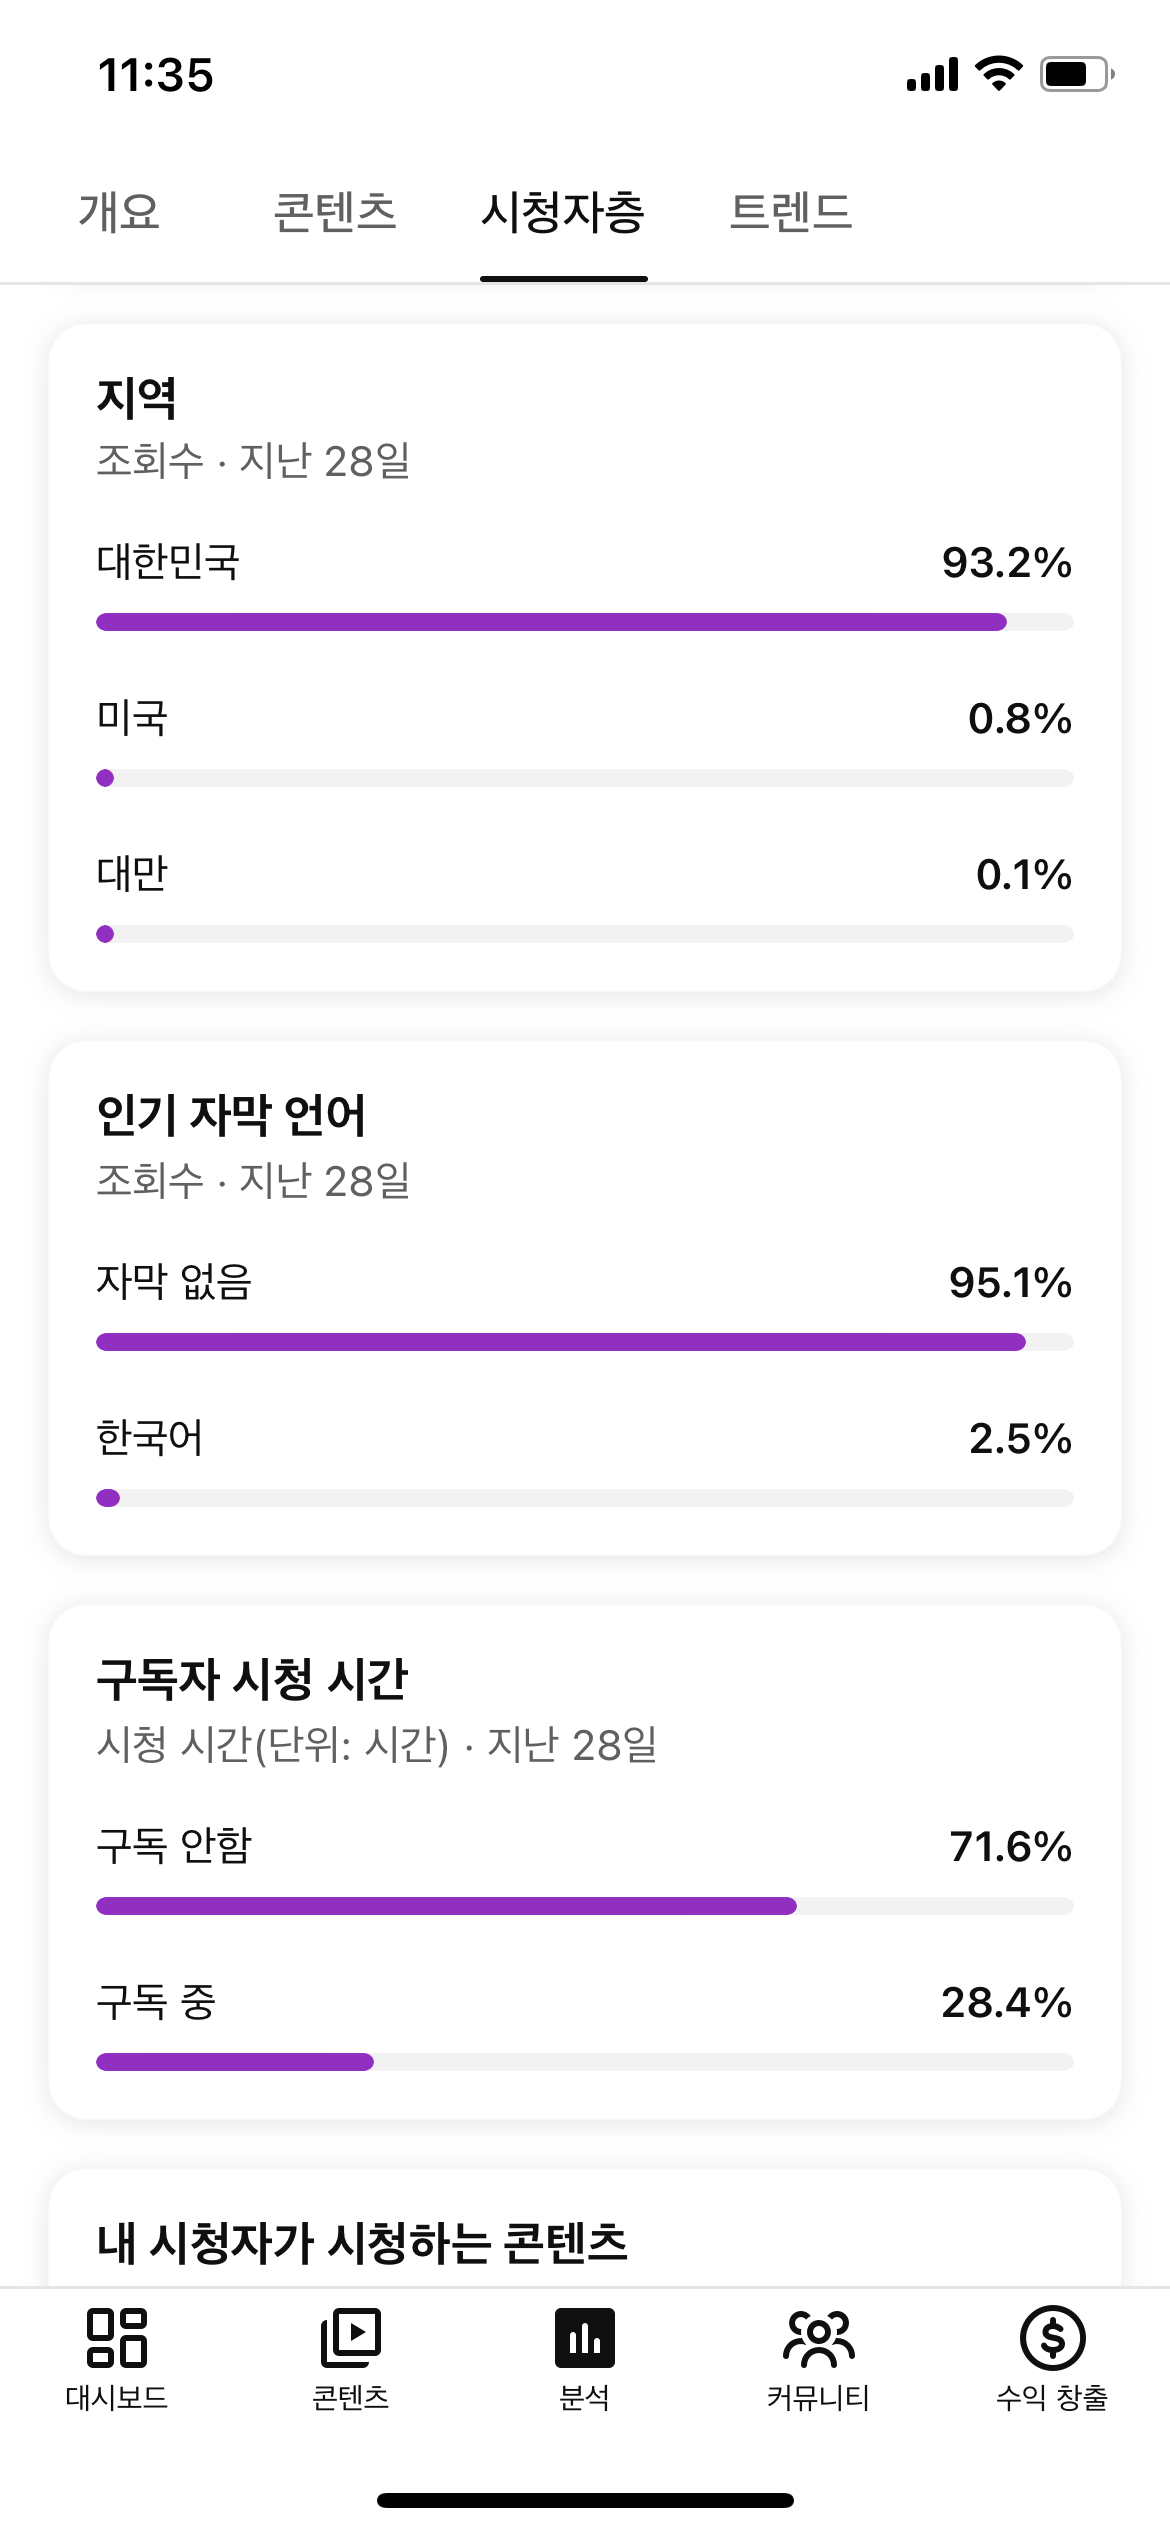1170x2532 pixels.
Task: Click the 대한민국 93.2% progress bar
Action: pyautogui.click(x=584, y=622)
